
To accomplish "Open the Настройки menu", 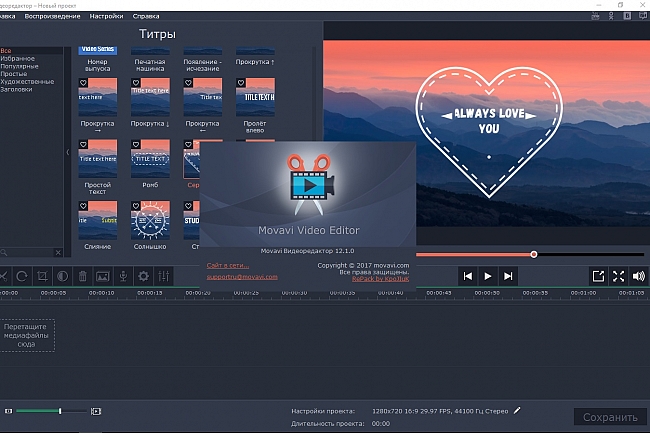I will pyautogui.click(x=107, y=16).
